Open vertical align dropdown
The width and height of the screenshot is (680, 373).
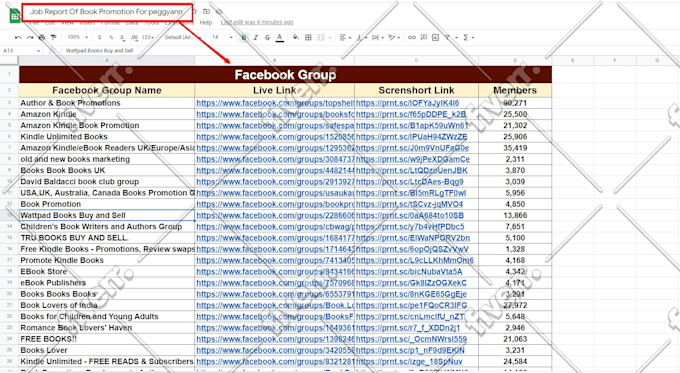[x=361, y=38]
